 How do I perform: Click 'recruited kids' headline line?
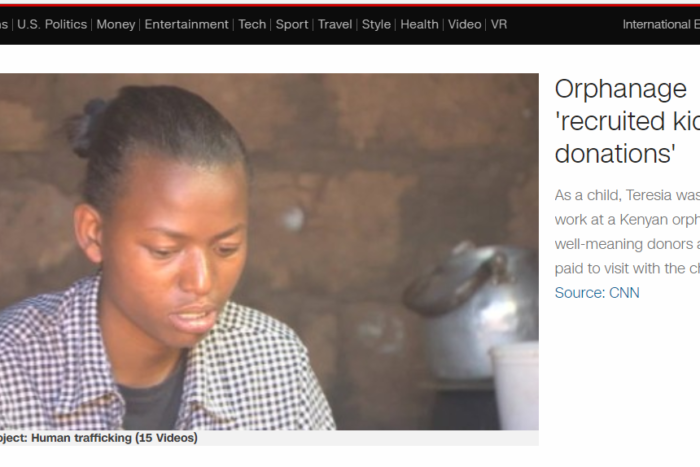627,121
